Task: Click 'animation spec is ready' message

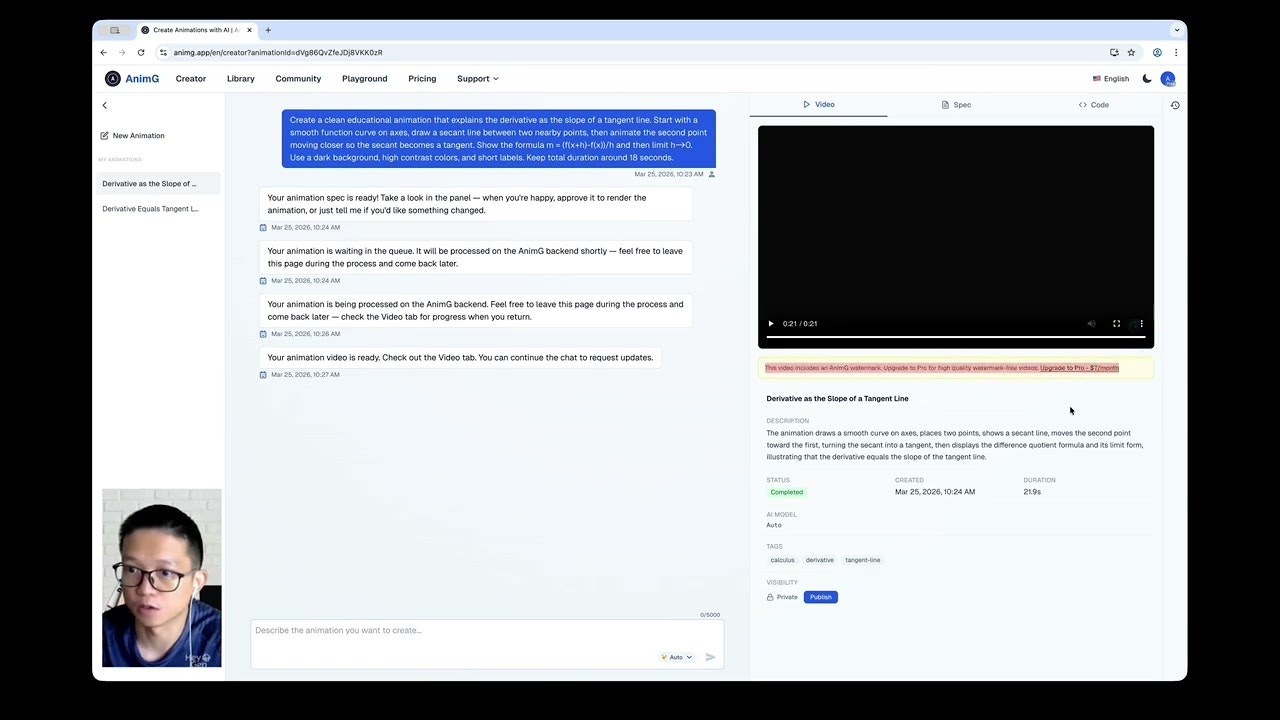Action: [x=476, y=204]
